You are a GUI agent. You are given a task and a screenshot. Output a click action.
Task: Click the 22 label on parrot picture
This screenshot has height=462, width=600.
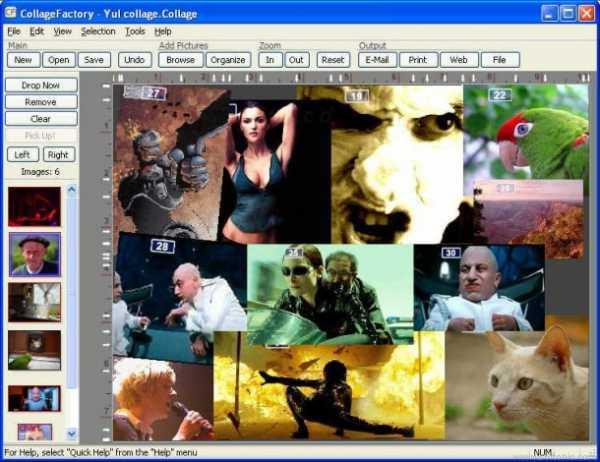(x=500, y=95)
